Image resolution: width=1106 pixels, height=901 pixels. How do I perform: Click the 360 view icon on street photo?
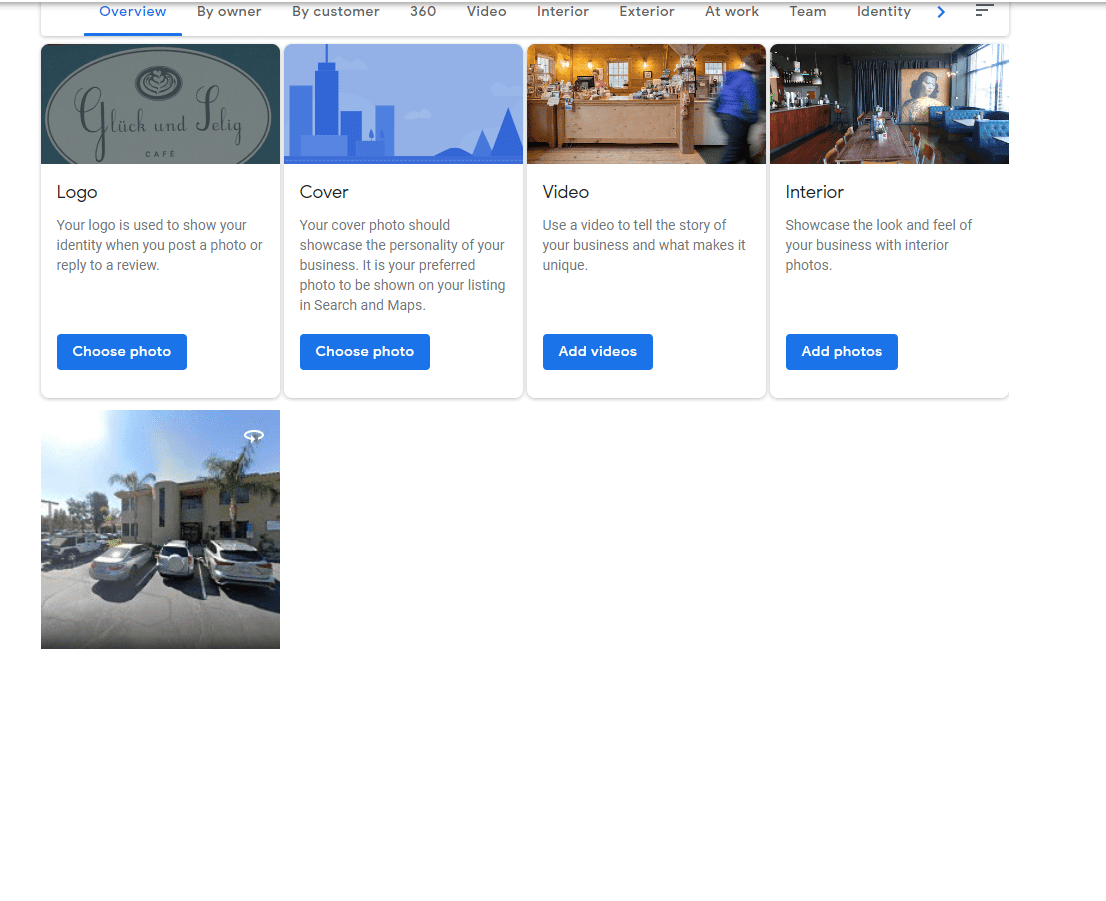click(x=254, y=436)
